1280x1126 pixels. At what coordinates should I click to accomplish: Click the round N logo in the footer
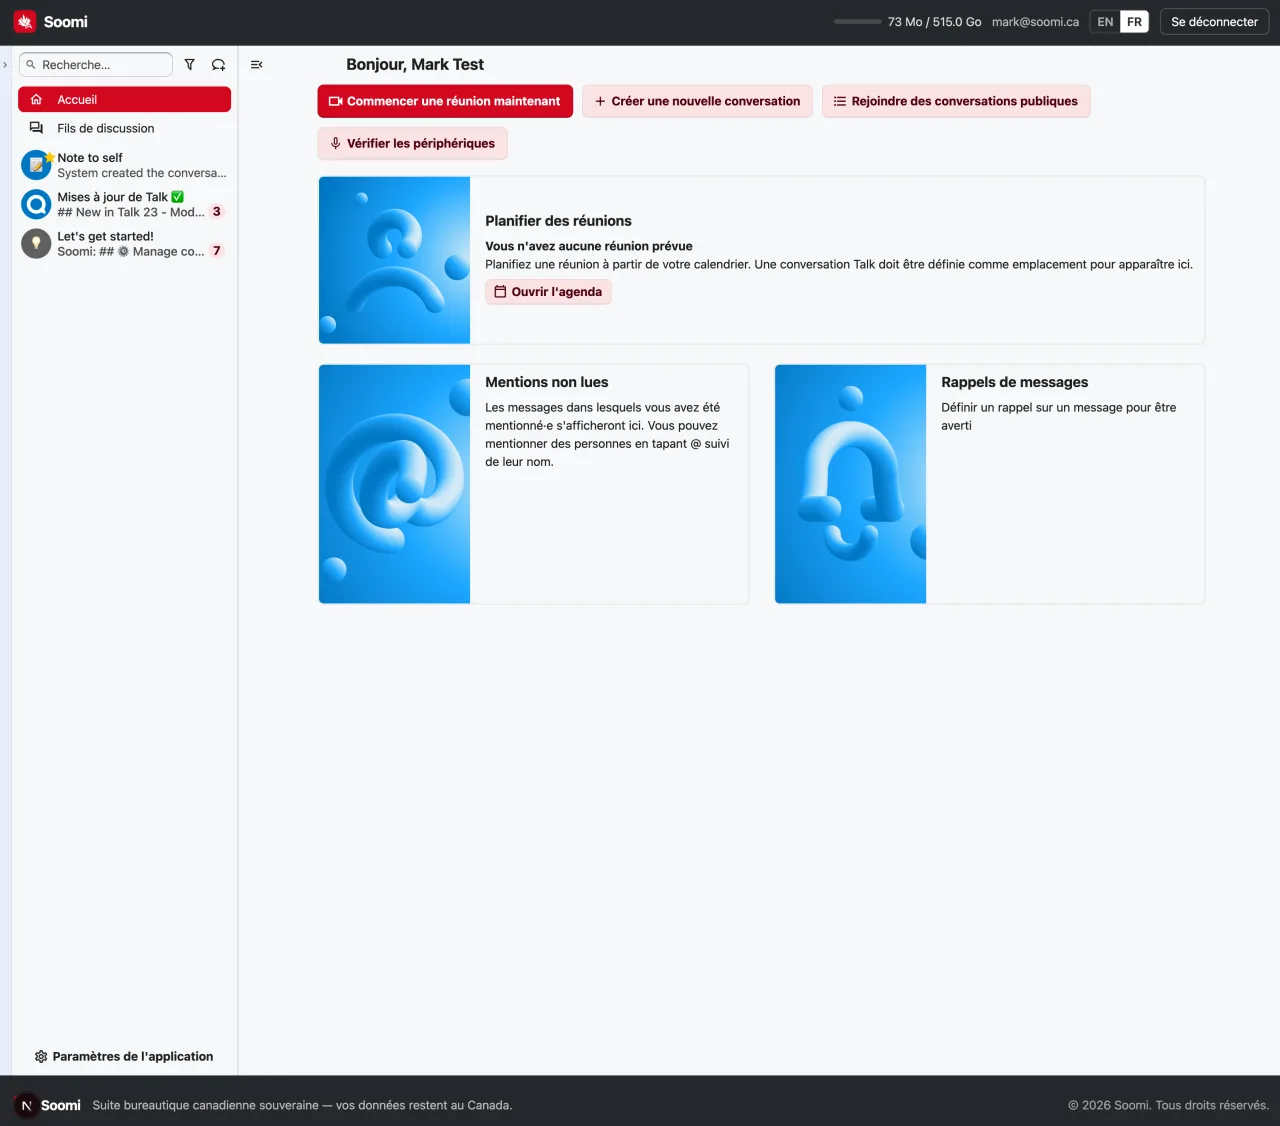[x=27, y=1105]
